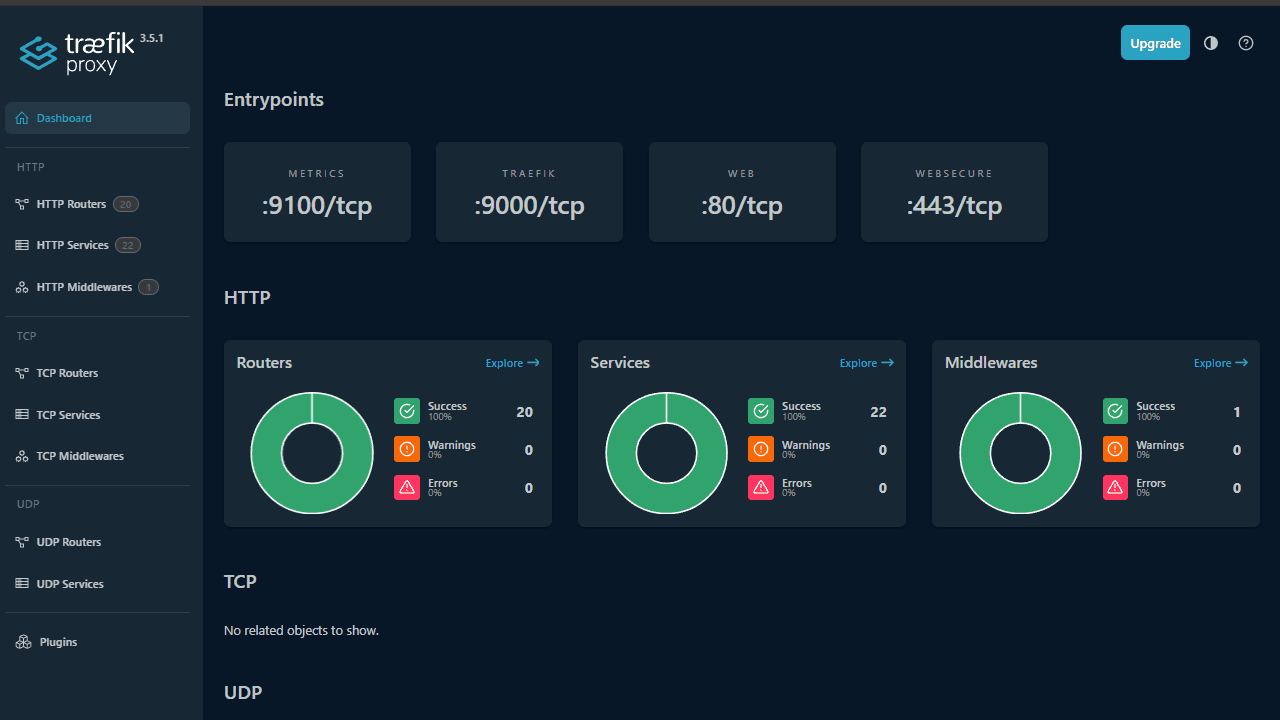Image resolution: width=1280 pixels, height=720 pixels.
Task: Click the Dashboard home icon
Action: 21,117
